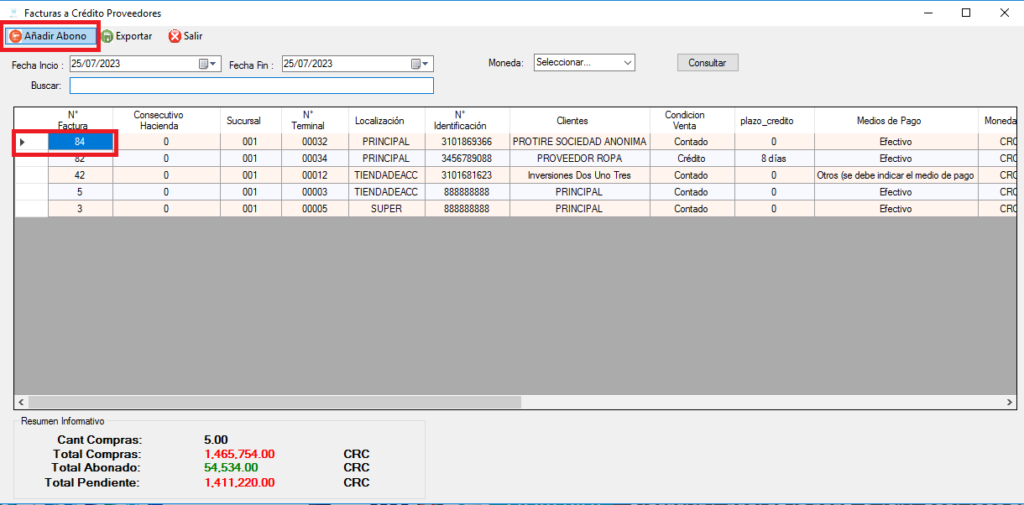Select the row selector arrow for invoice 84

click(22, 141)
